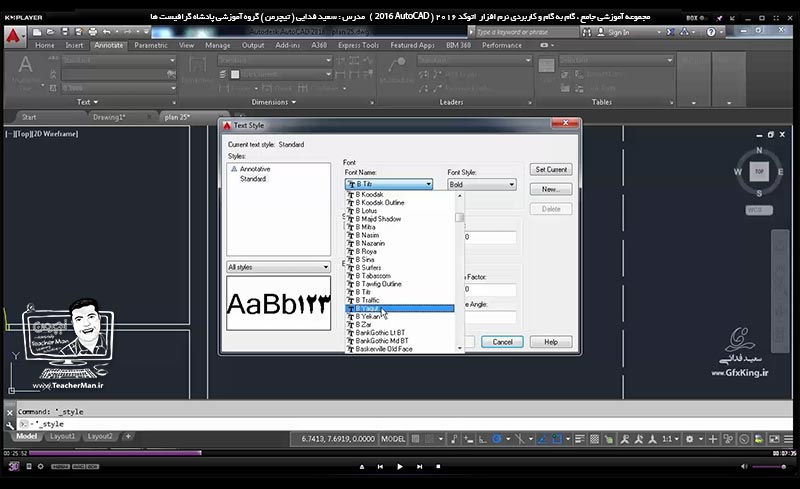Click the Cancel button in Text Style

pos(502,341)
